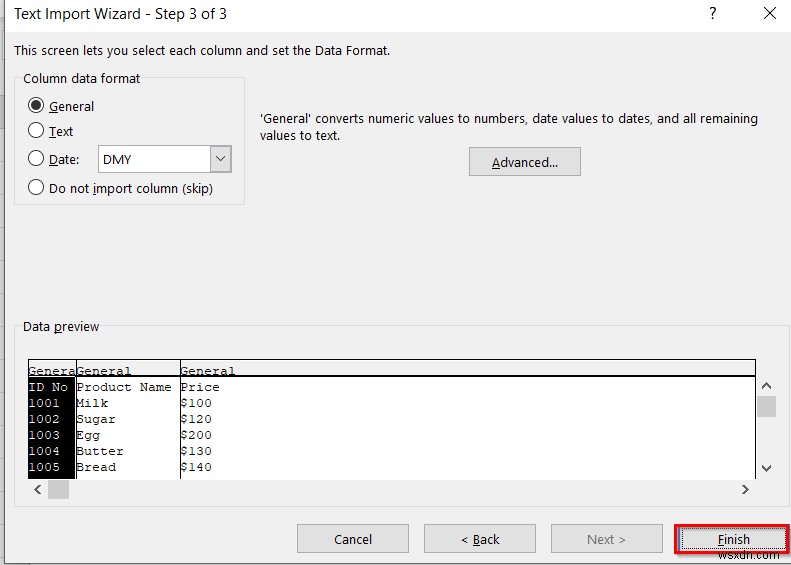The image size is (791, 565).
Task: Go back with the Back button
Action: (480, 539)
